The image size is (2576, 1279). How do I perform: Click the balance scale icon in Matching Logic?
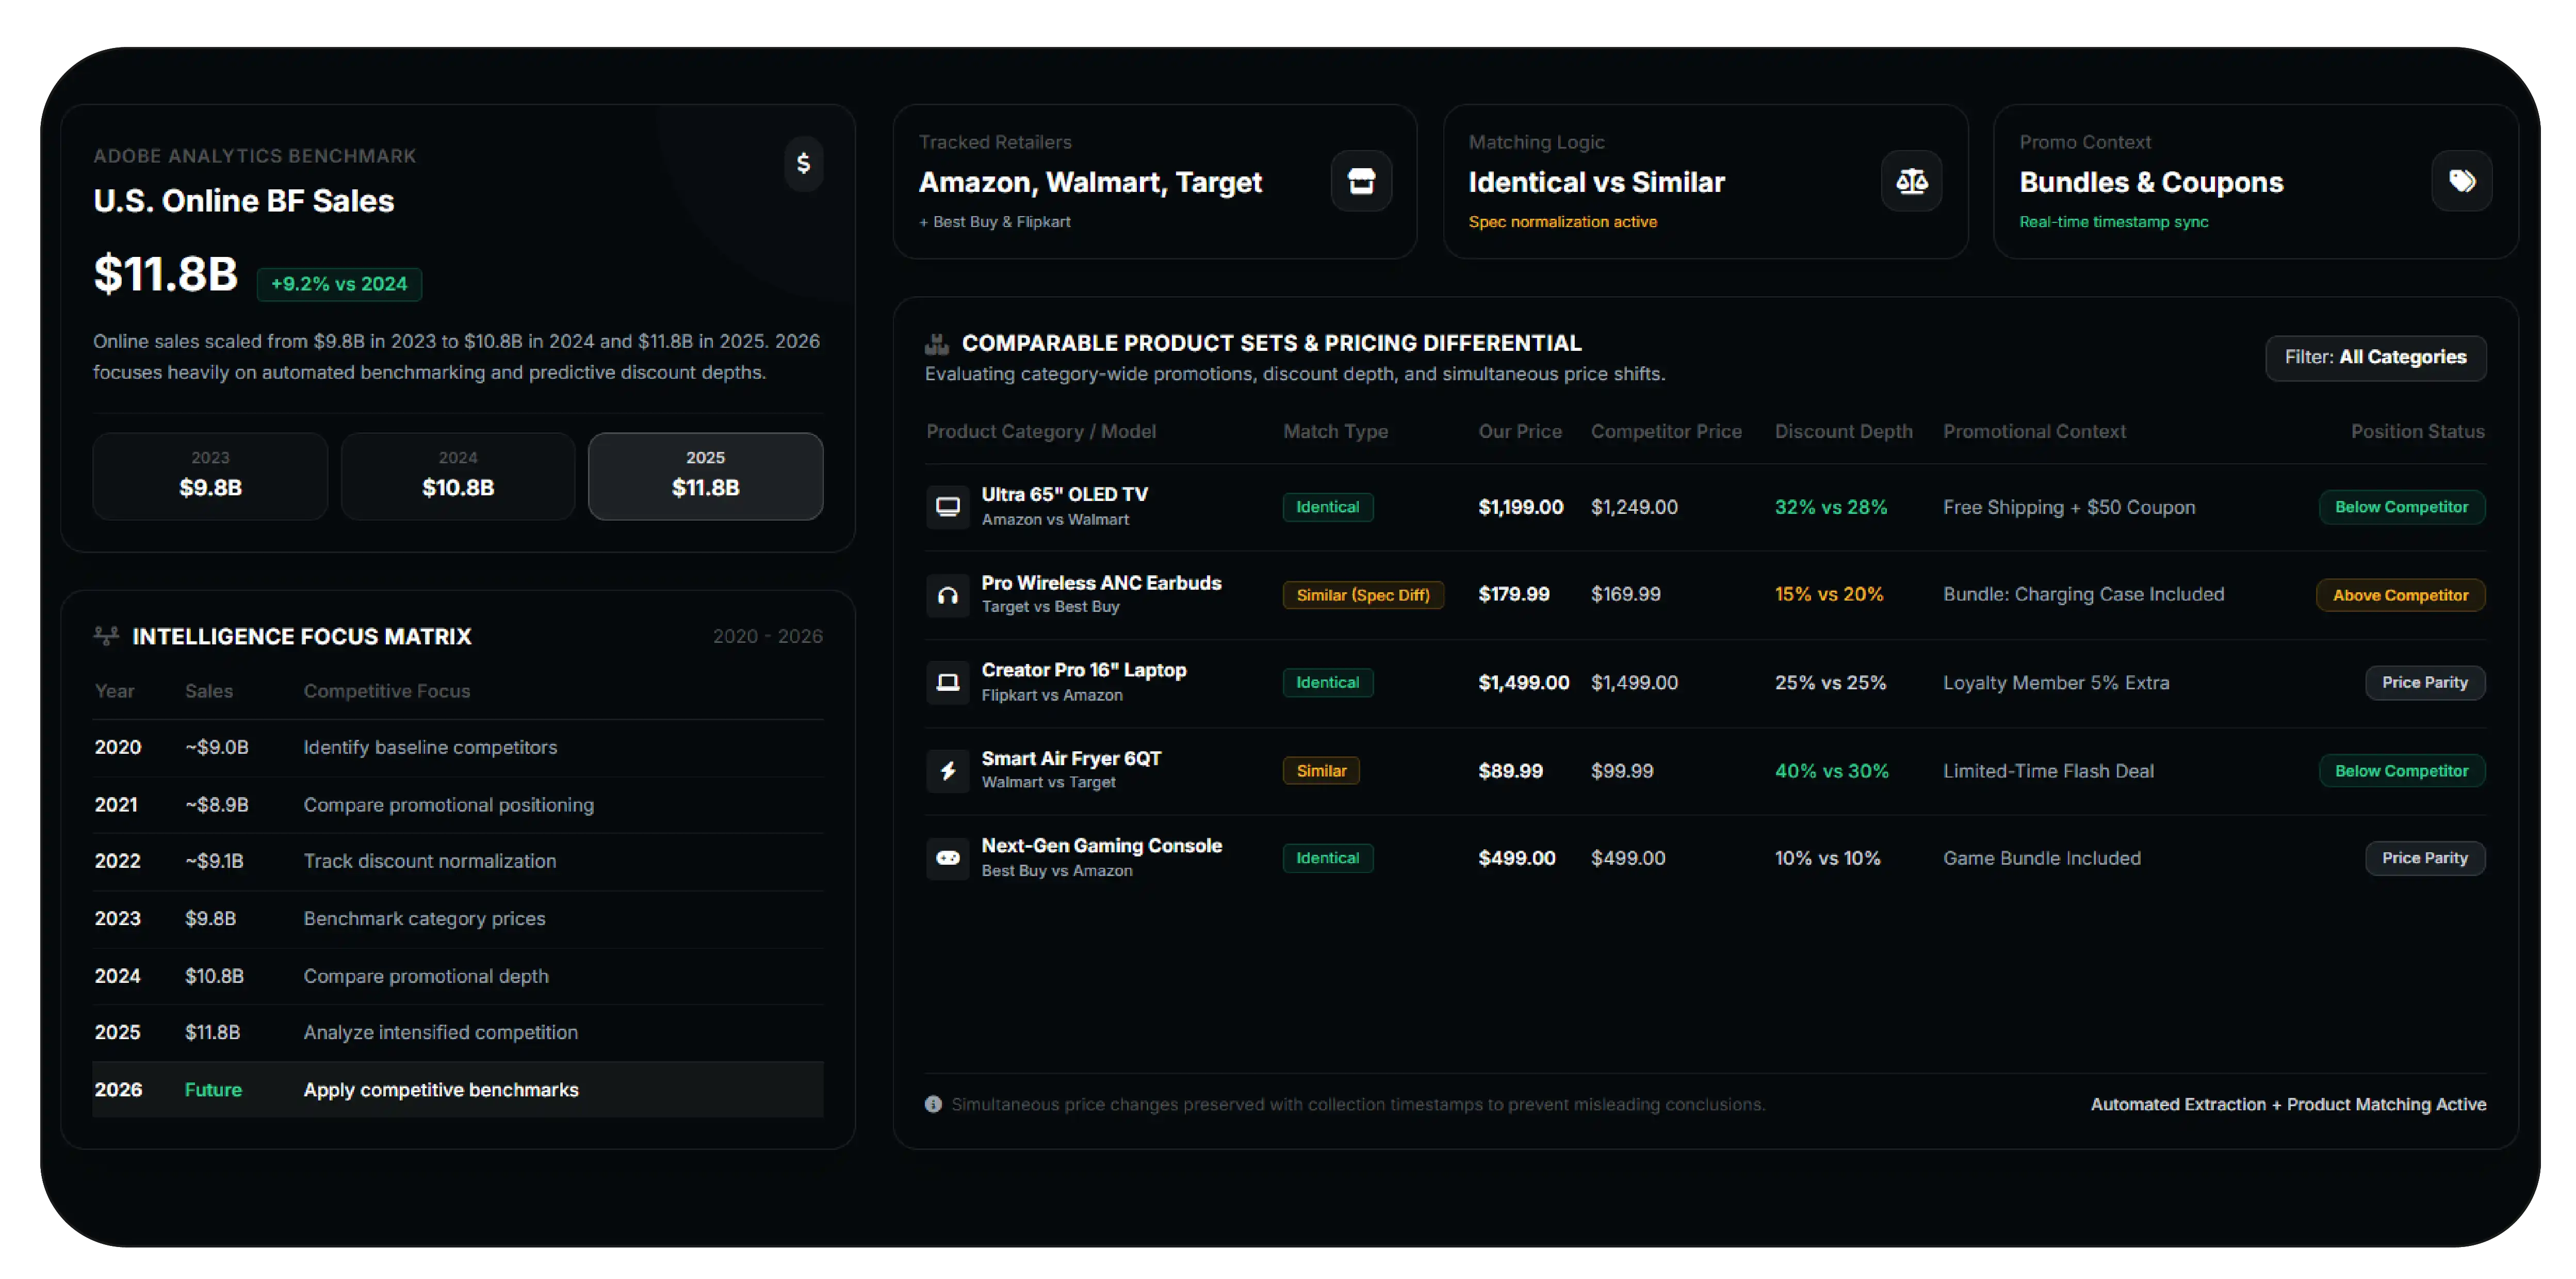click(1911, 181)
